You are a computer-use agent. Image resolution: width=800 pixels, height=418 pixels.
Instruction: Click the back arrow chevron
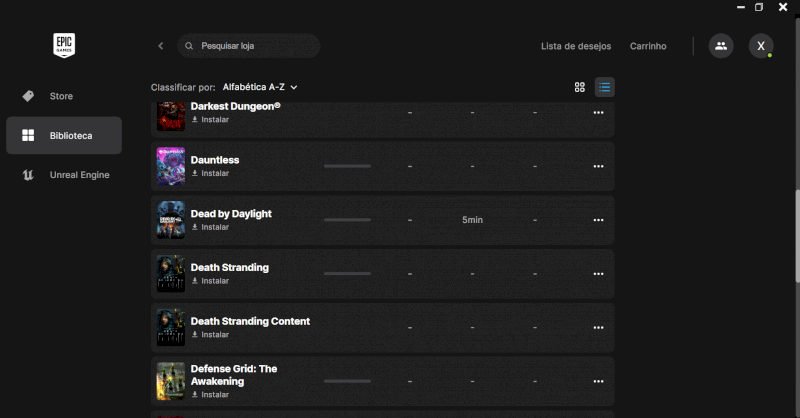coord(160,46)
